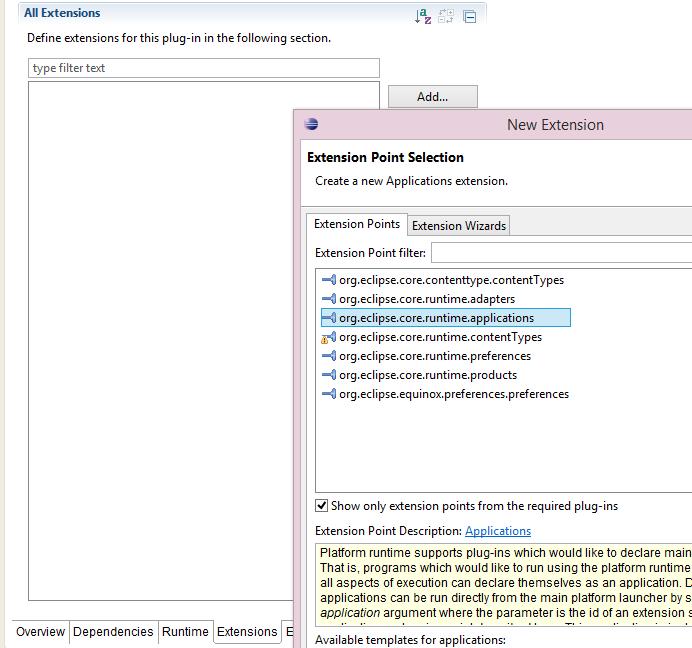Click icon beside org.eclipse.equinox.preferences.preferences

pyautogui.click(x=329, y=394)
